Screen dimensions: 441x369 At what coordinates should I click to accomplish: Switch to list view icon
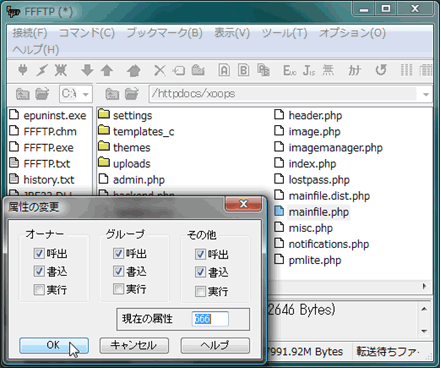coord(406,70)
